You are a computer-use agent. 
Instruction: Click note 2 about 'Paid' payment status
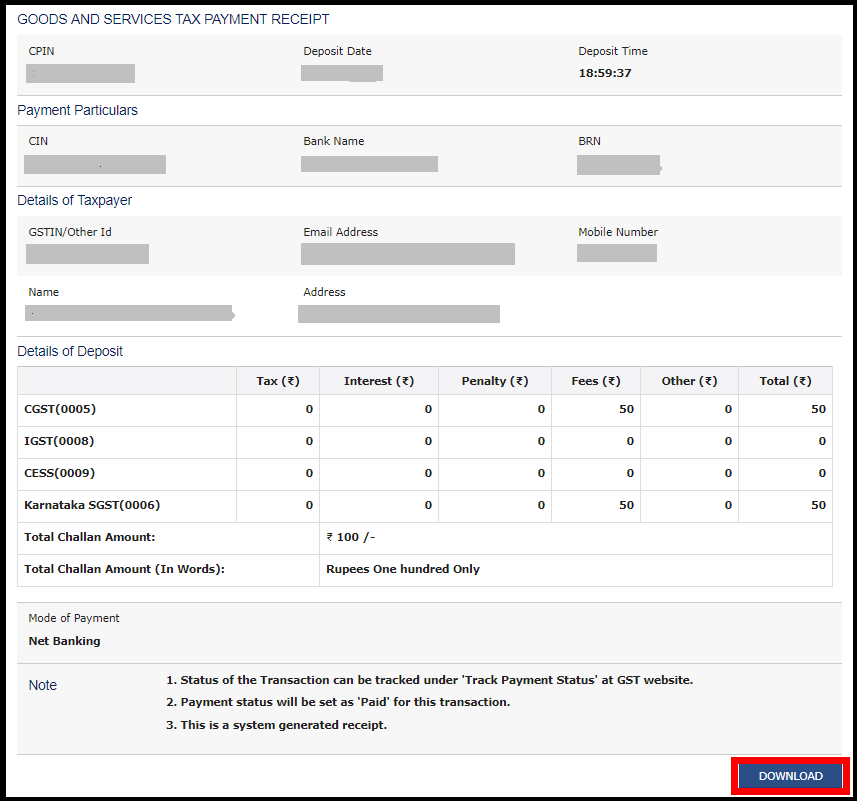click(x=338, y=702)
